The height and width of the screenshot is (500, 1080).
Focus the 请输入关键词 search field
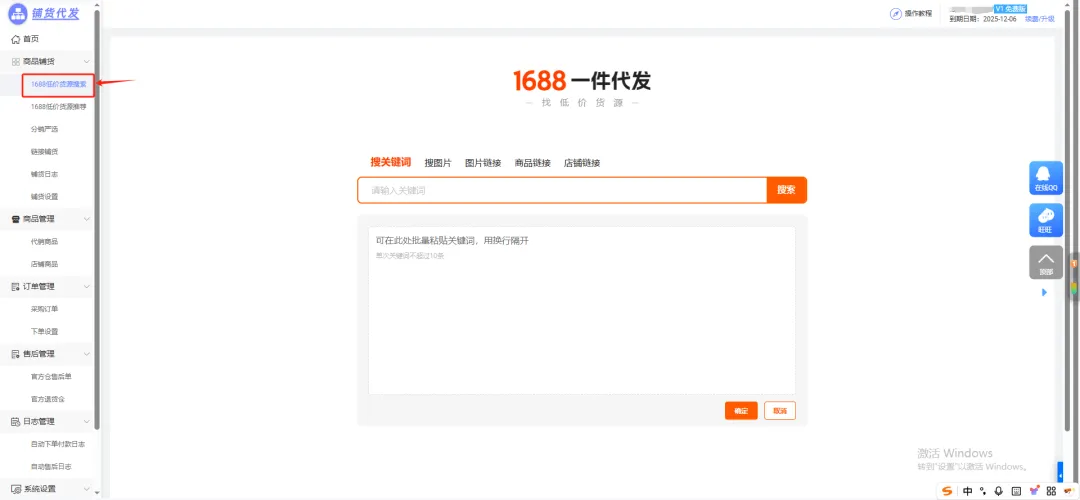[562, 190]
